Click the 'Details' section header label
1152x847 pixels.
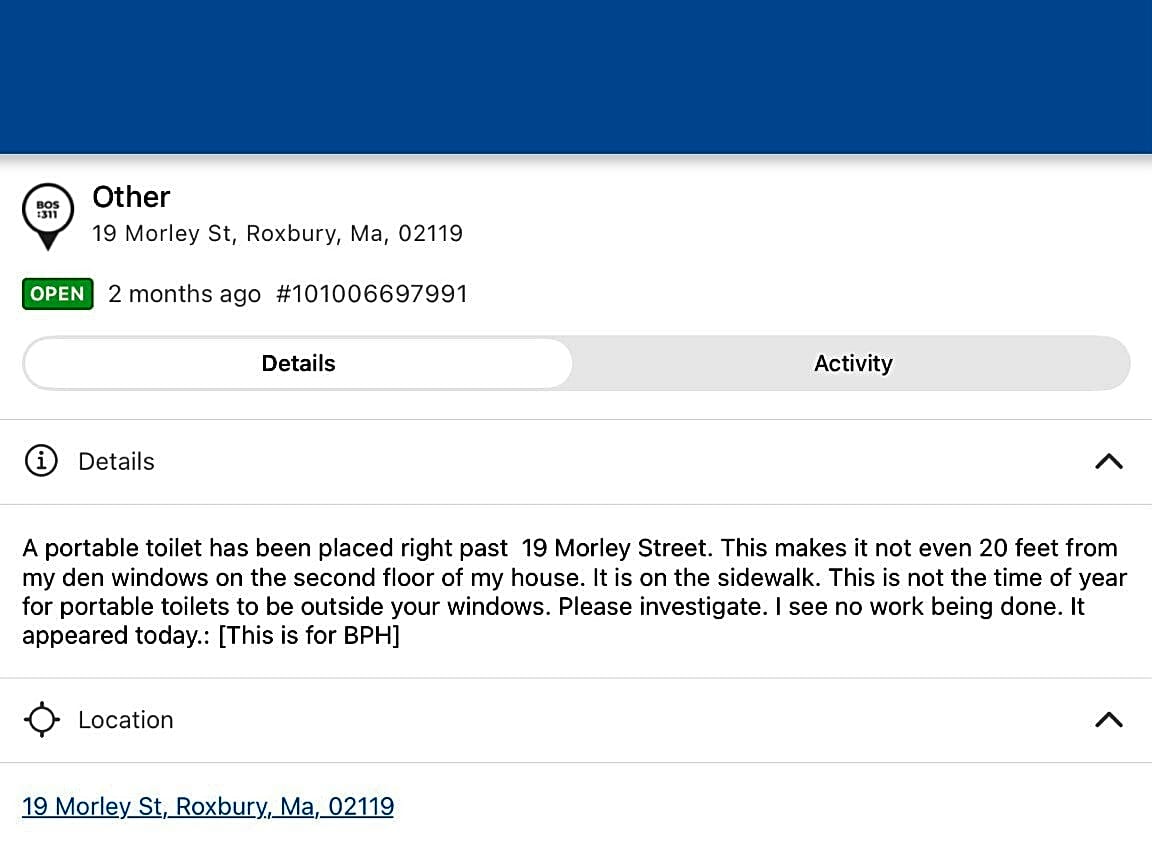point(116,461)
